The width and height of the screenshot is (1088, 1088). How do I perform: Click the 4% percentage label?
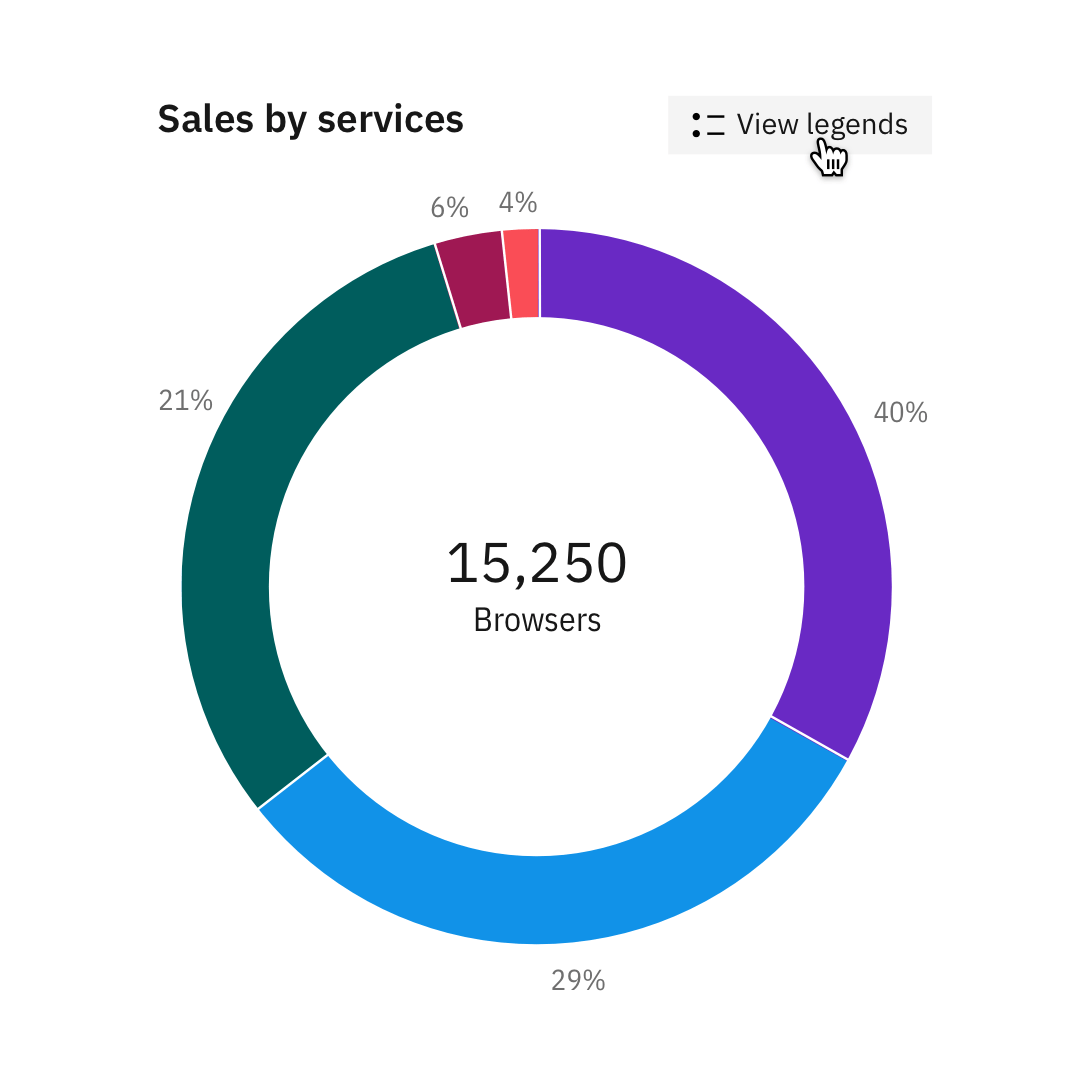click(x=518, y=203)
